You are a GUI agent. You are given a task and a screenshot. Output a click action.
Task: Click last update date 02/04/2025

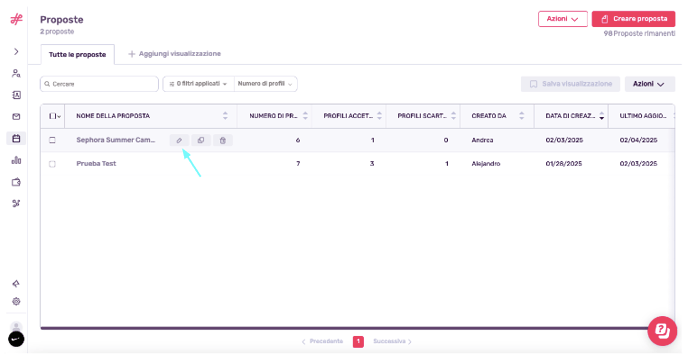click(x=638, y=140)
